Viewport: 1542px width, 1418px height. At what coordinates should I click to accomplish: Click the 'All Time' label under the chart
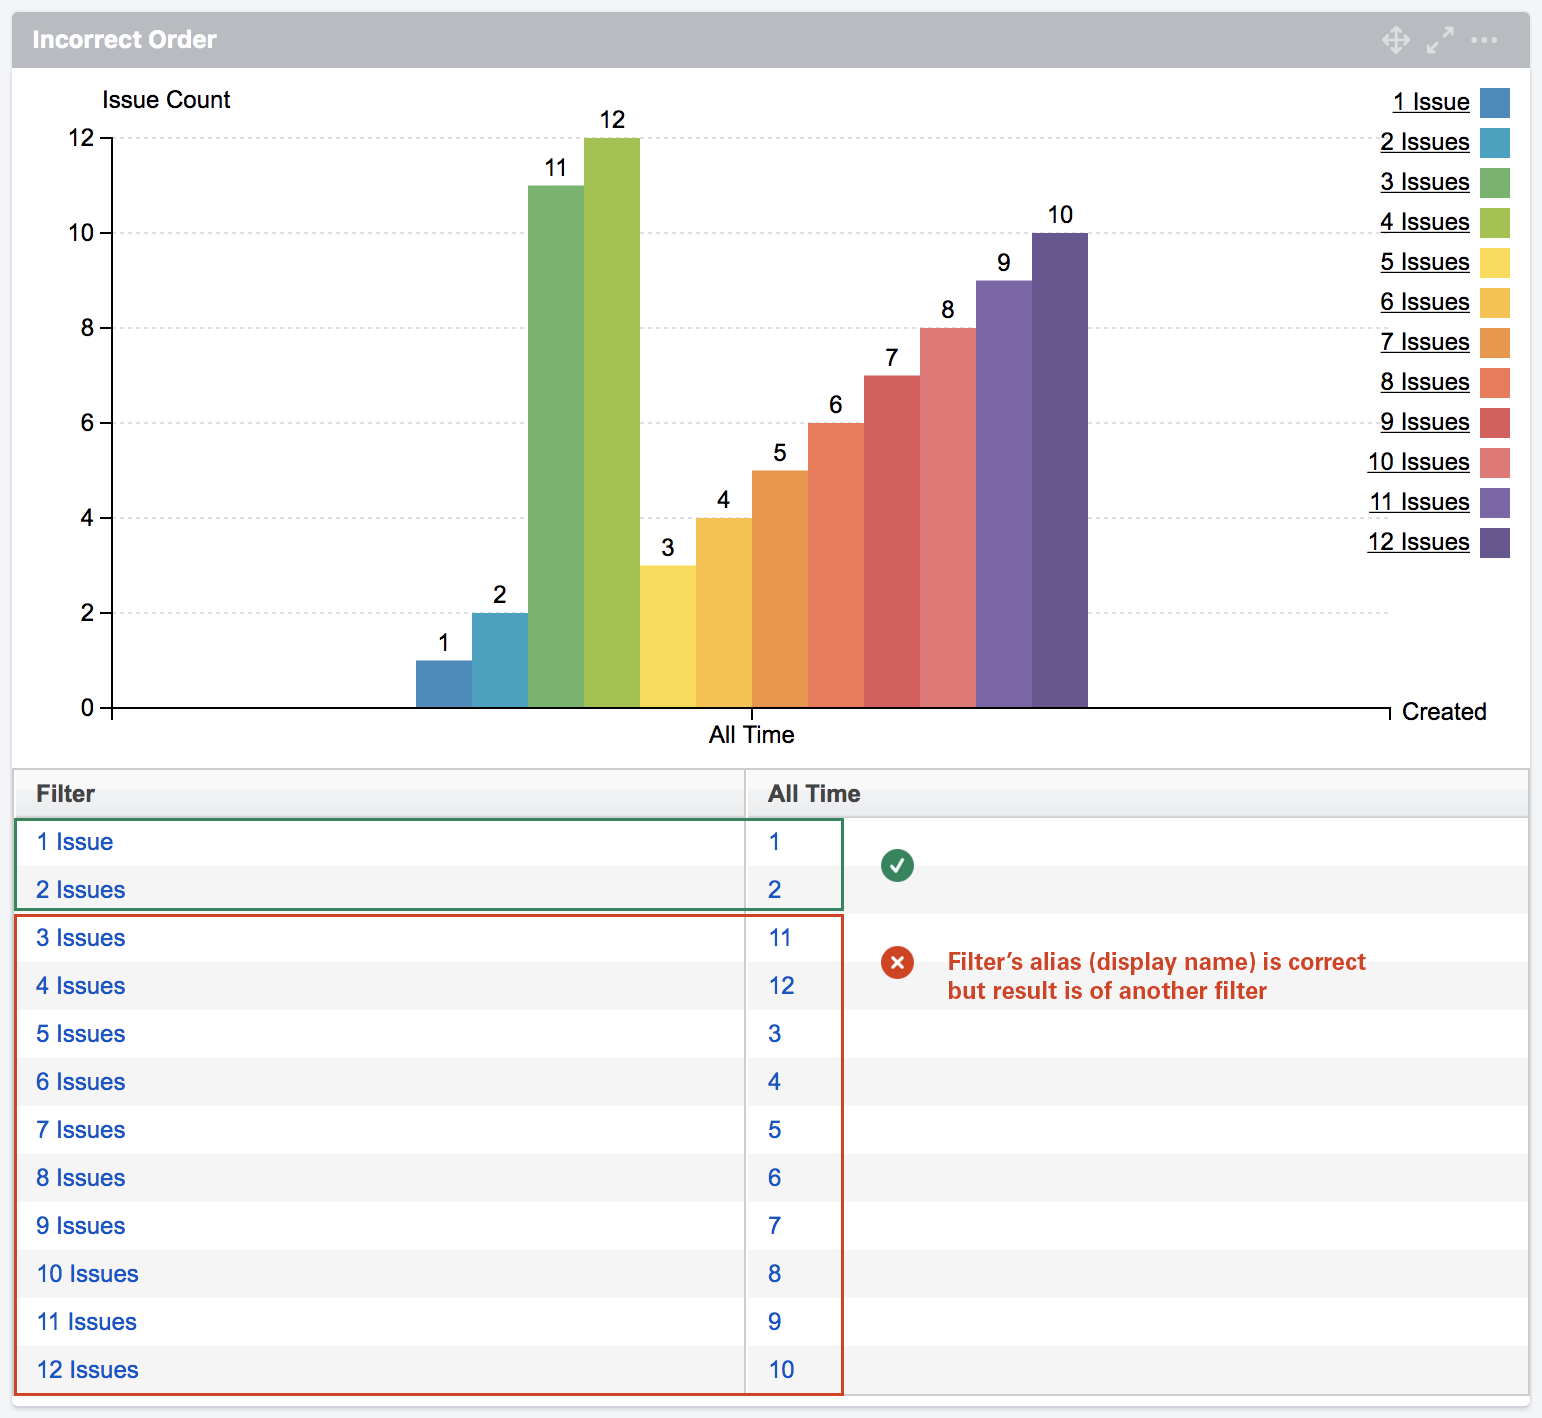[752, 734]
